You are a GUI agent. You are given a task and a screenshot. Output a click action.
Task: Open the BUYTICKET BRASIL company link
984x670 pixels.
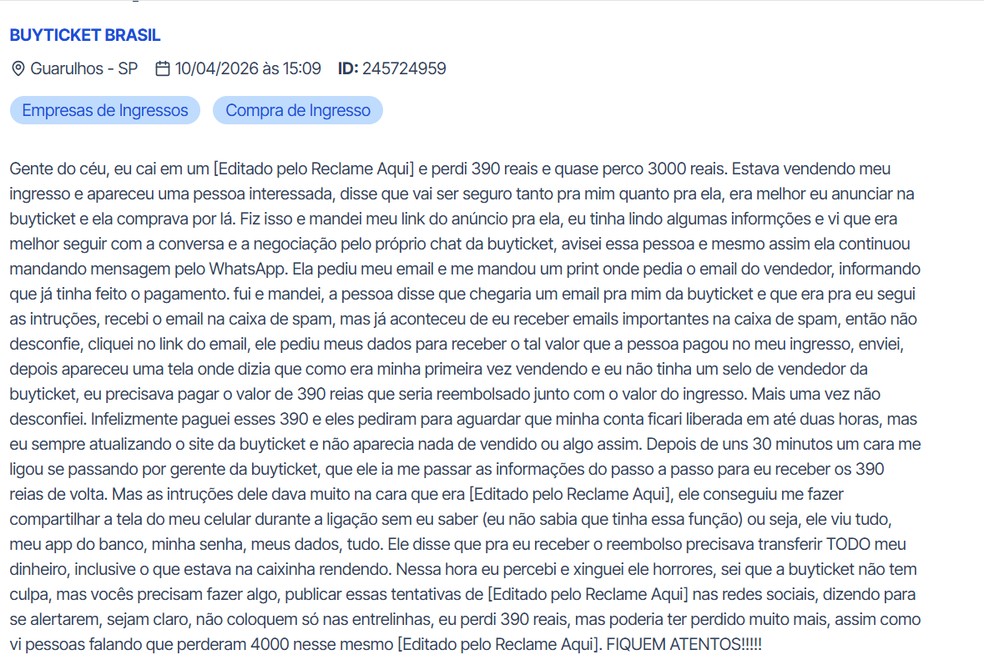(85, 35)
